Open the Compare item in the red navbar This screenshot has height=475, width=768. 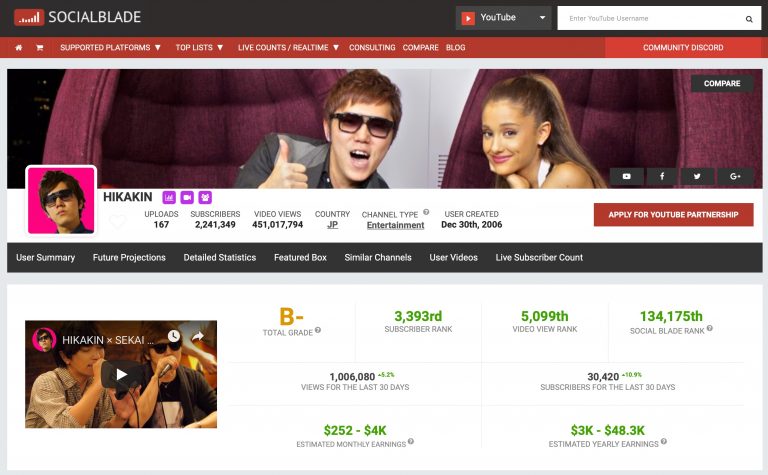(x=420, y=48)
